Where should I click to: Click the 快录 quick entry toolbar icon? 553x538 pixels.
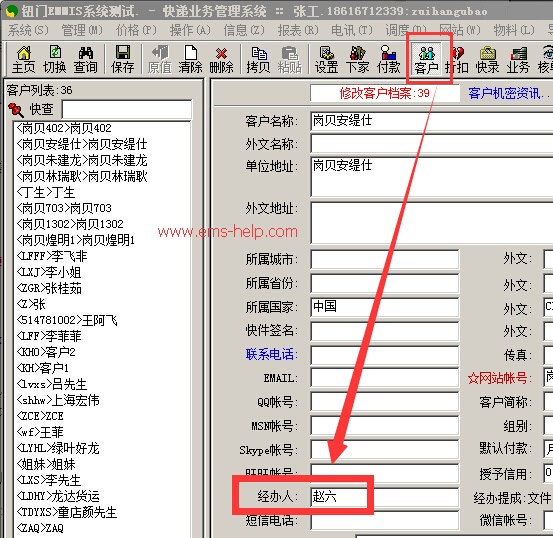pyautogui.click(x=487, y=60)
